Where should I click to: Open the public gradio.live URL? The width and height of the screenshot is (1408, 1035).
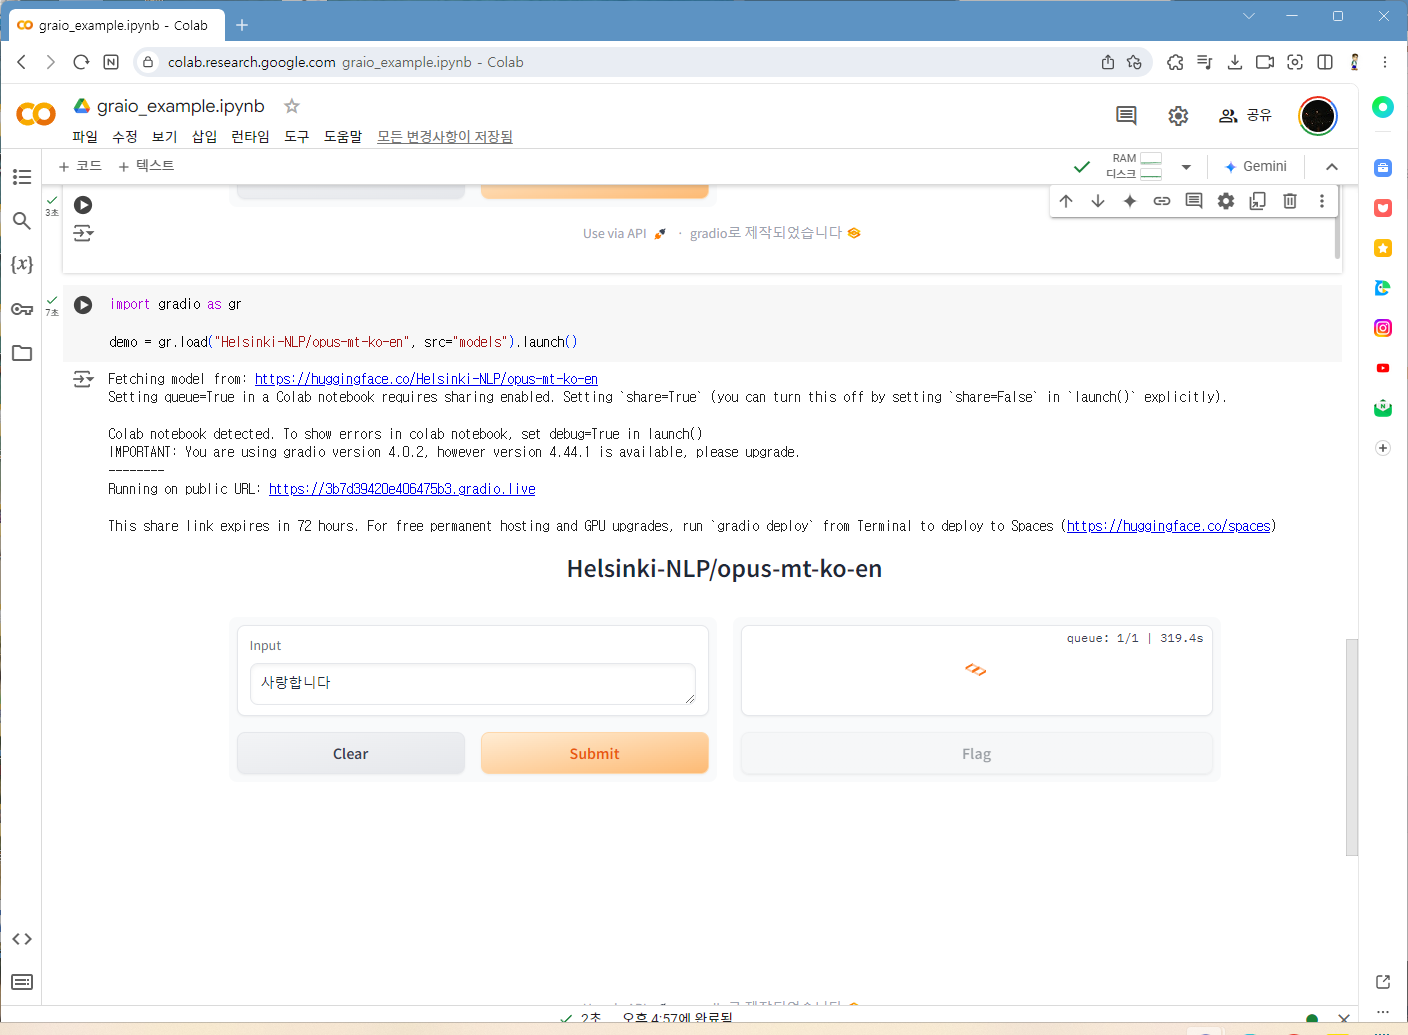point(402,489)
